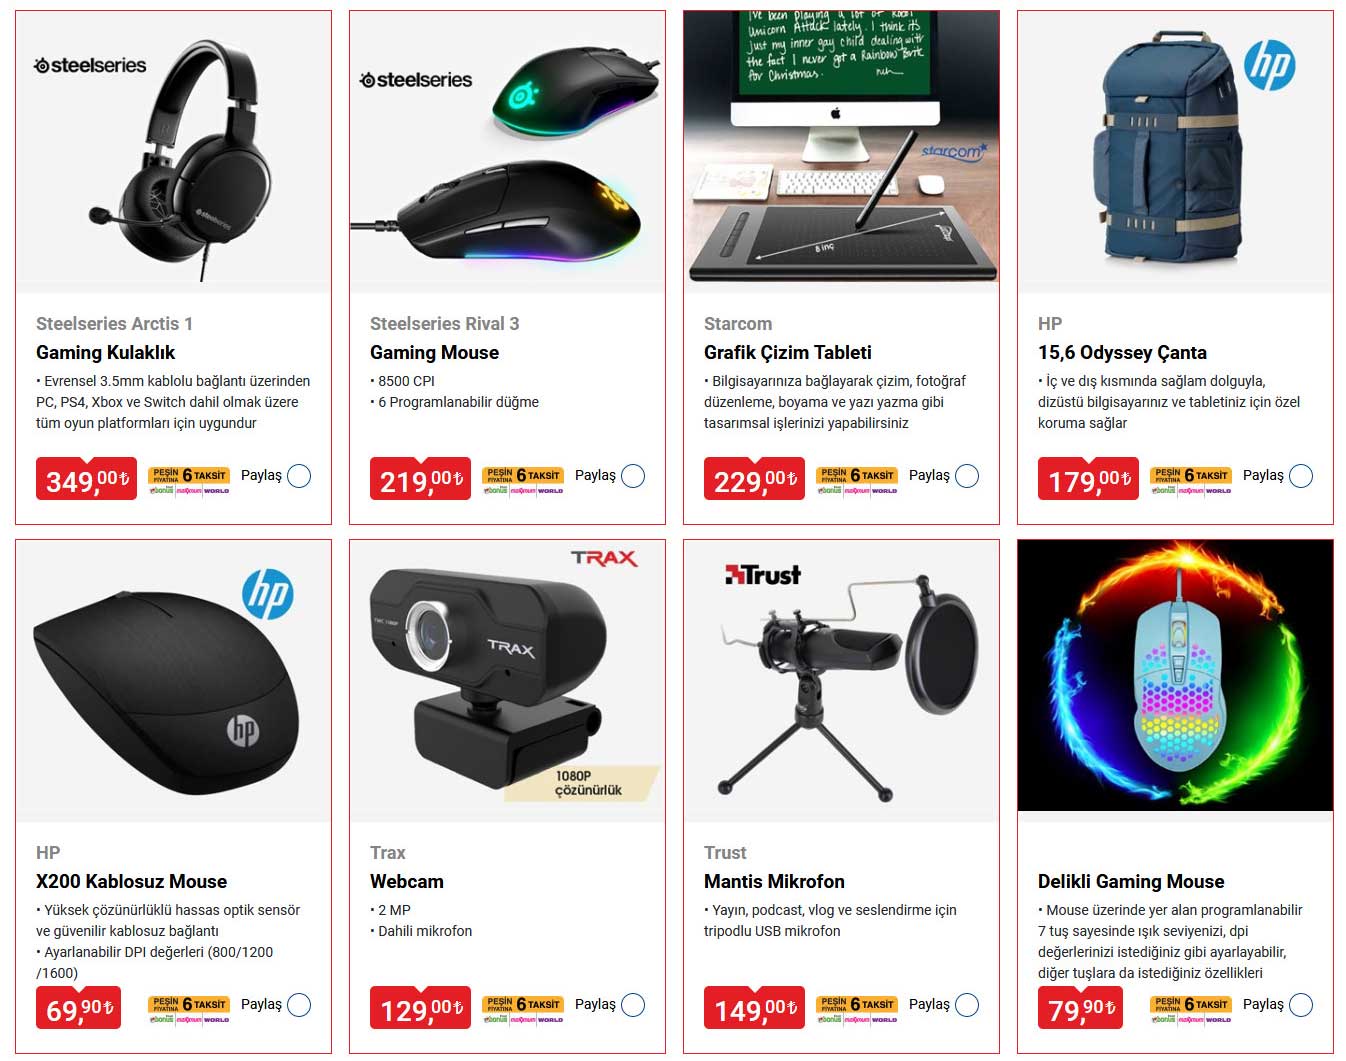
Task: Open the Steelseries Rival 3 mouse image
Action: (507, 152)
